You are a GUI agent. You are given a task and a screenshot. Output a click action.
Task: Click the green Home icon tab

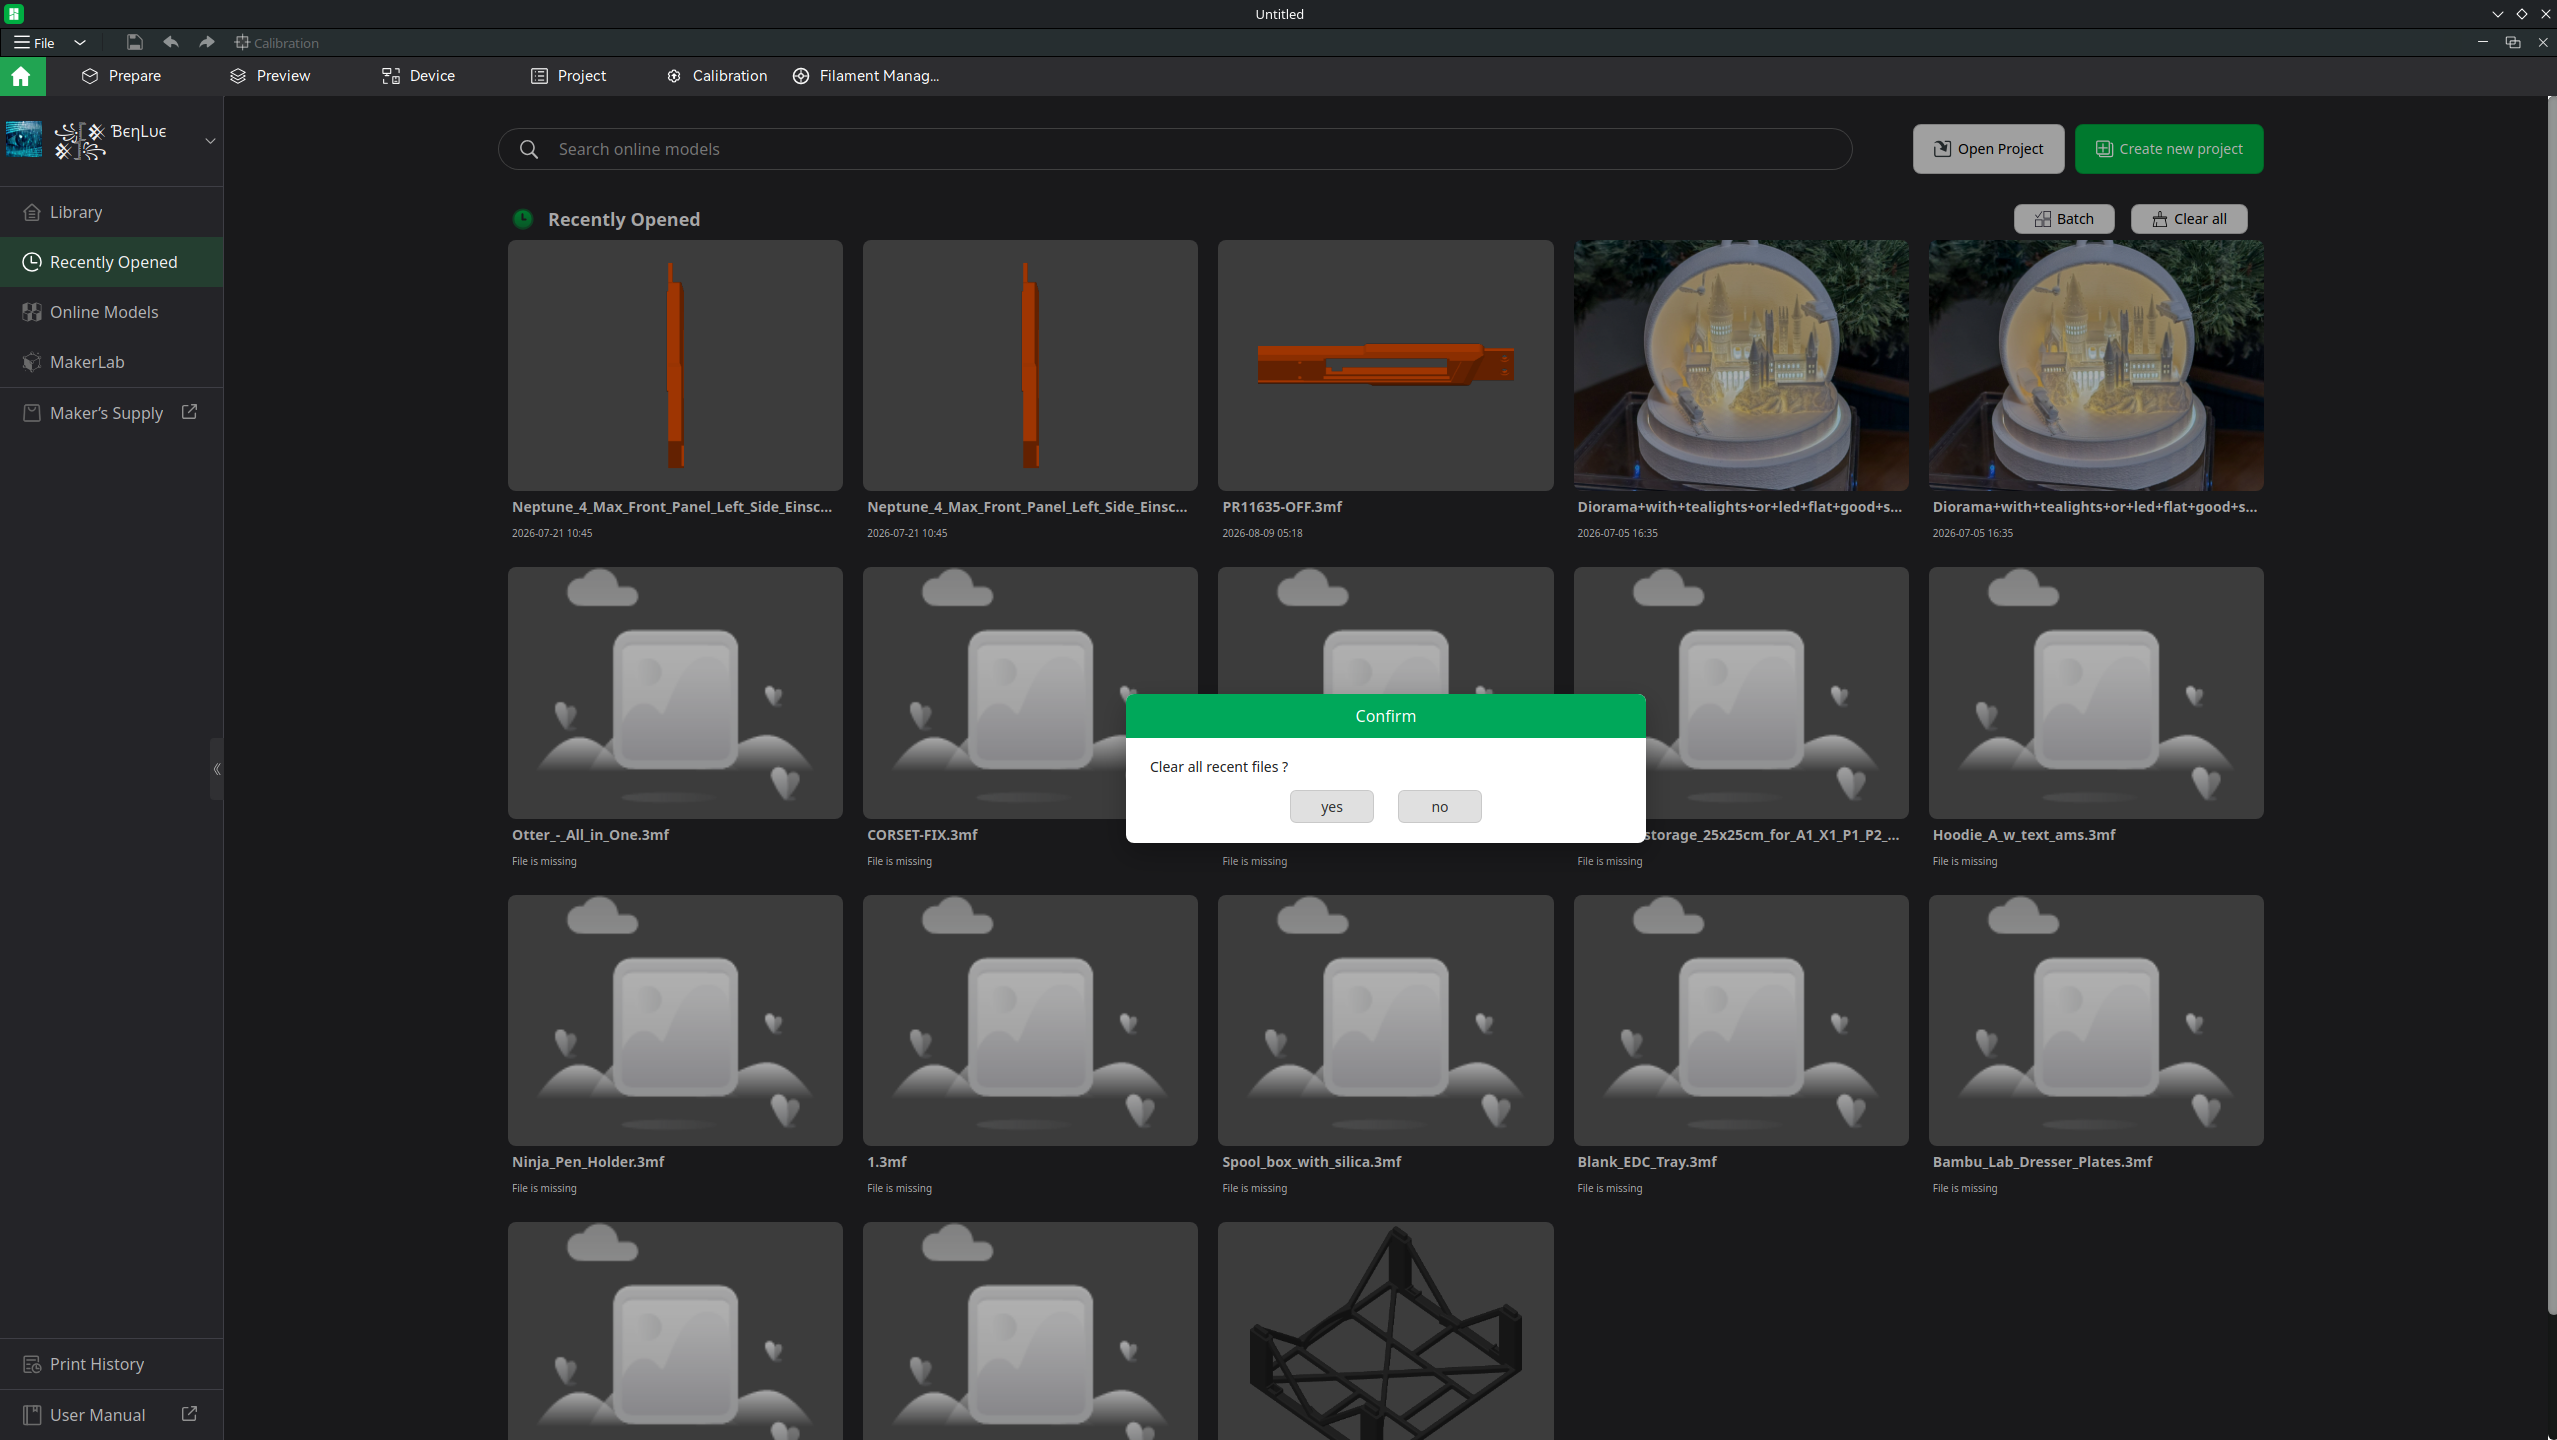22,76
